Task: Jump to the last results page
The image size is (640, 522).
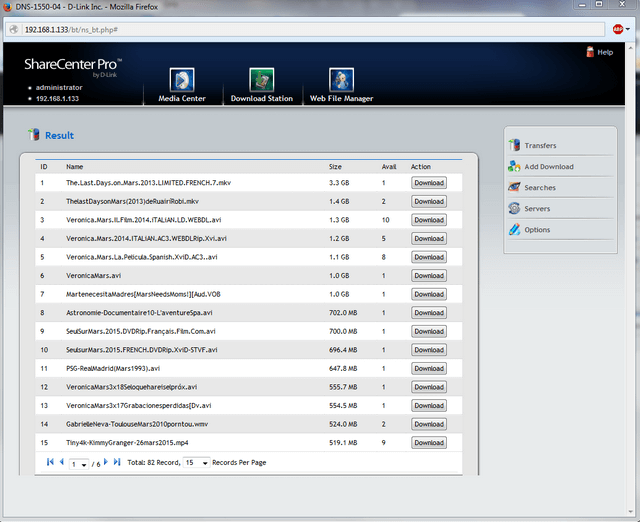Action: point(117,462)
